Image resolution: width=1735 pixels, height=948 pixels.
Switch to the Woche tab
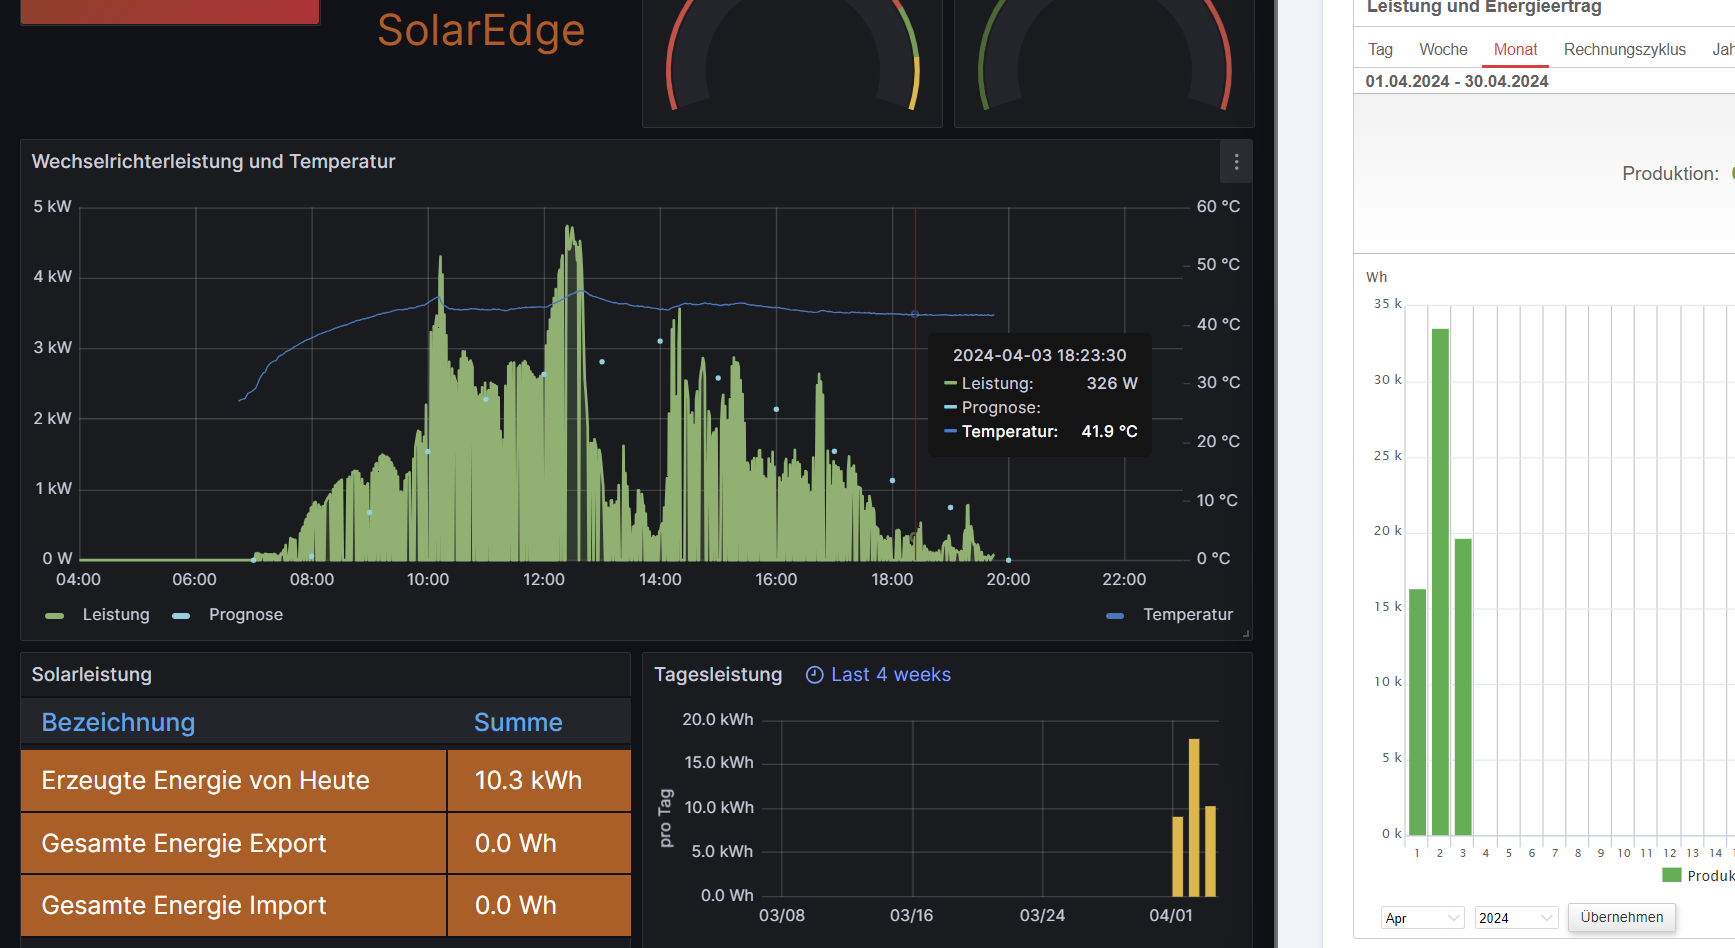pyautogui.click(x=1443, y=50)
